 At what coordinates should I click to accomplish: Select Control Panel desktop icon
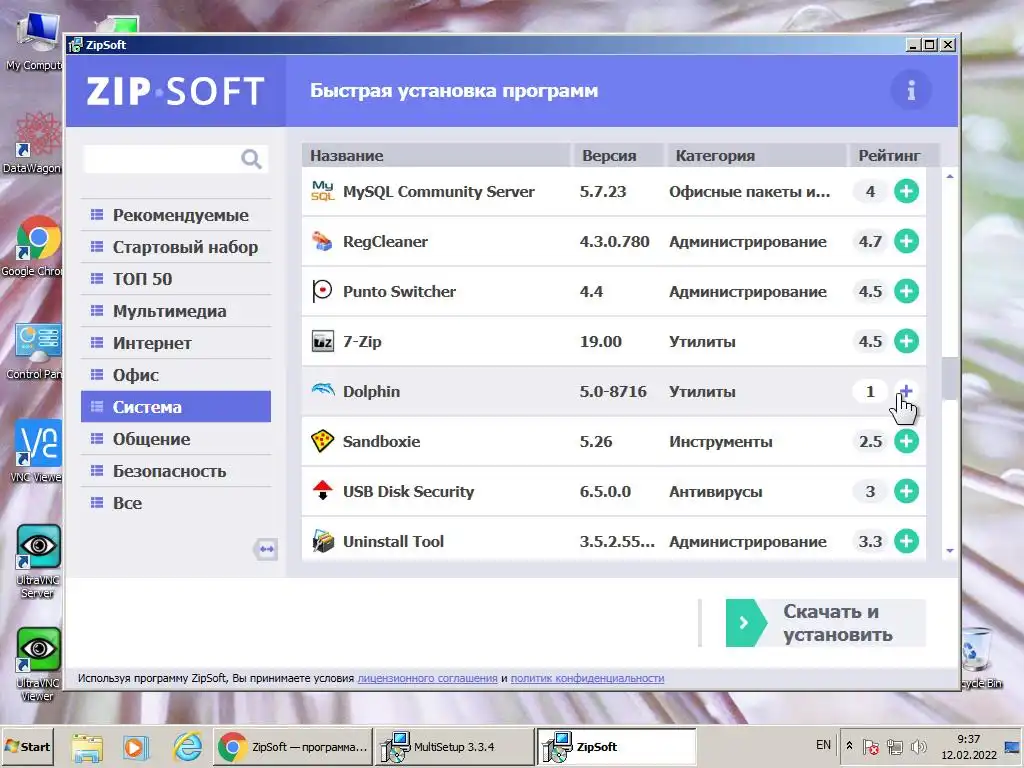[35, 351]
